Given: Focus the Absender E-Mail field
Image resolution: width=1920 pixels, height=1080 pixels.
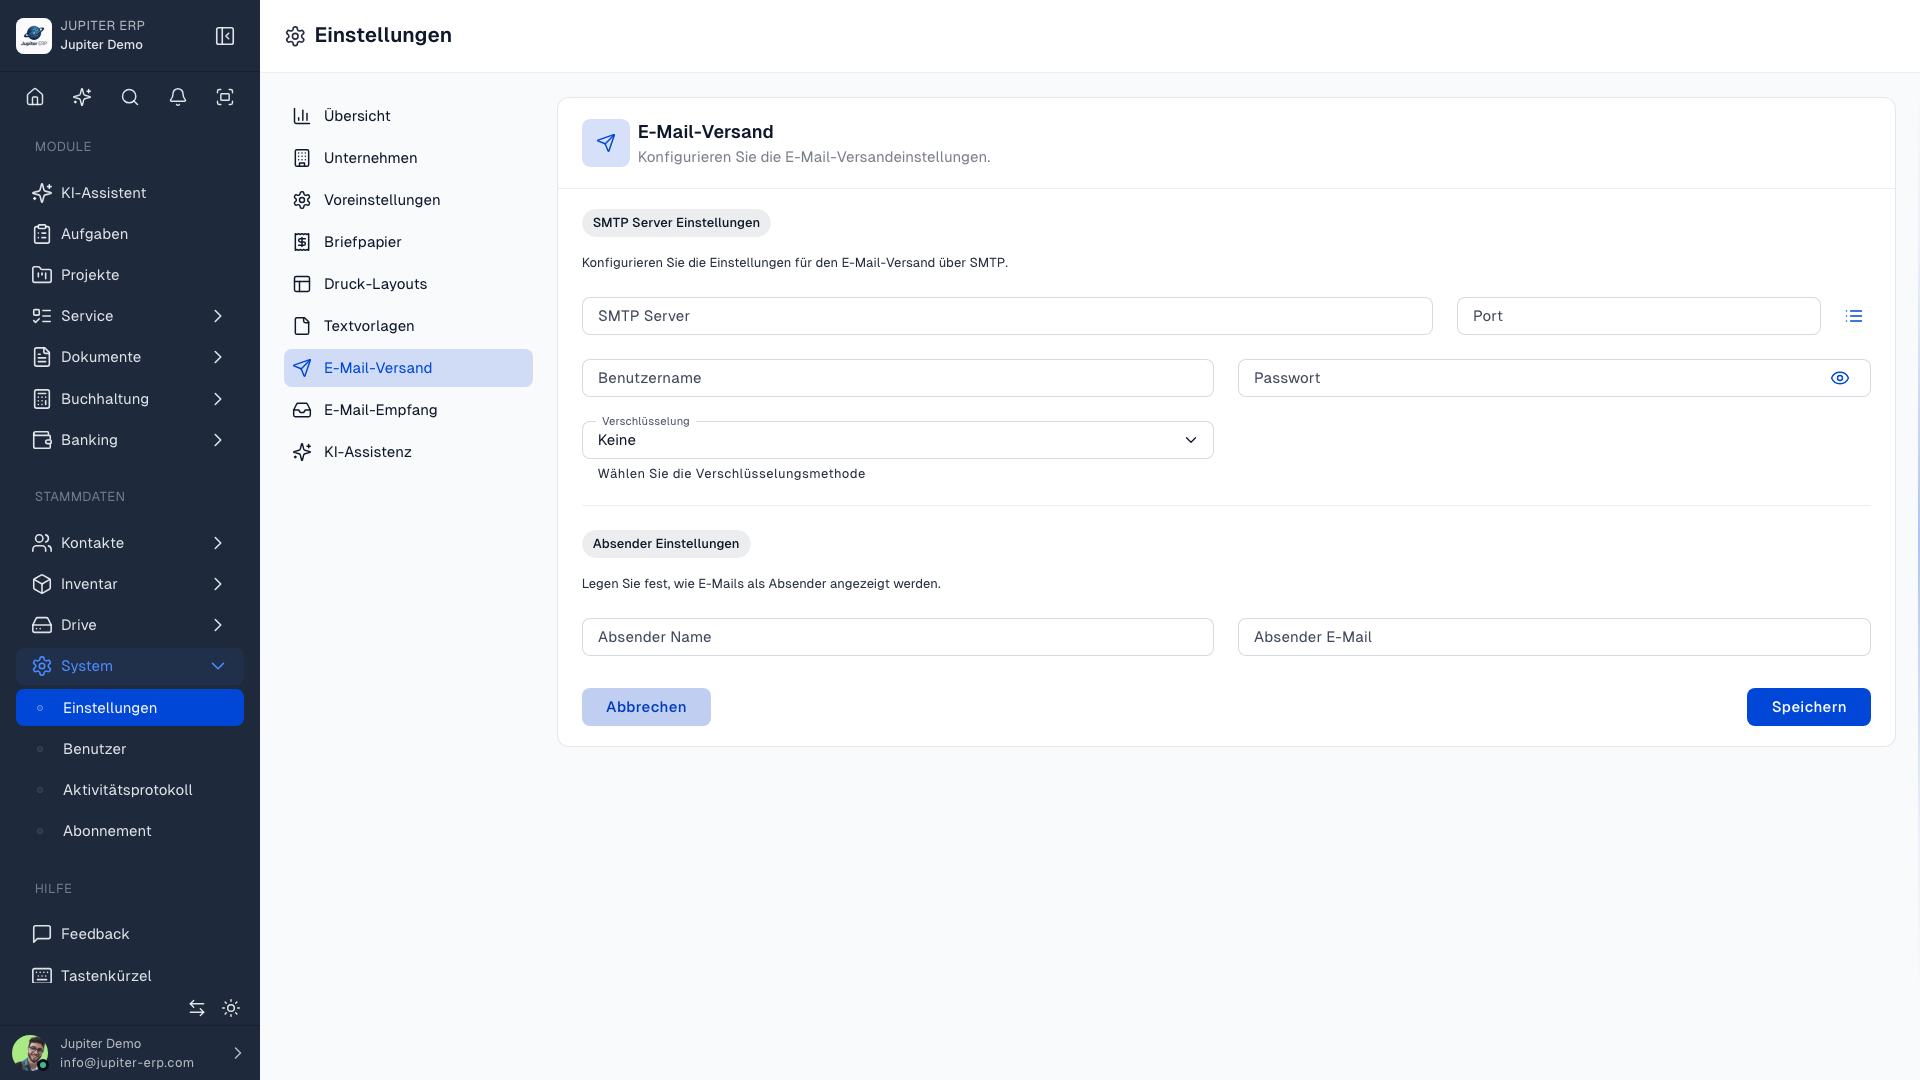Looking at the screenshot, I should (x=1554, y=637).
